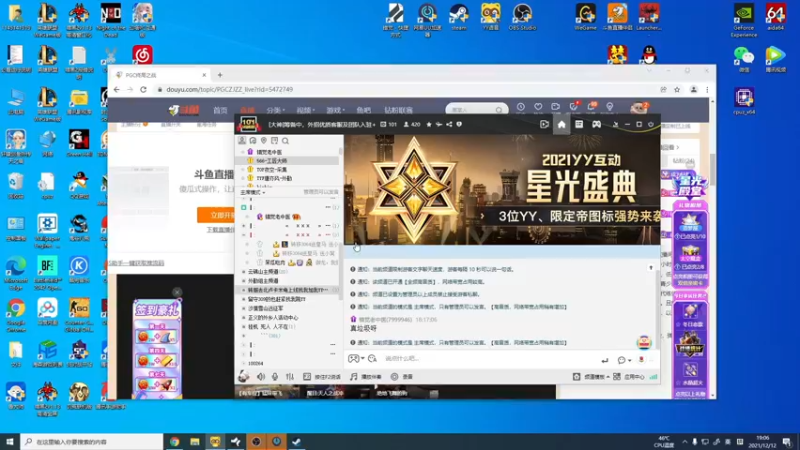Toggle the Chrome bookmark star for this page
The height and width of the screenshot is (450, 800).
click(677, 89)
